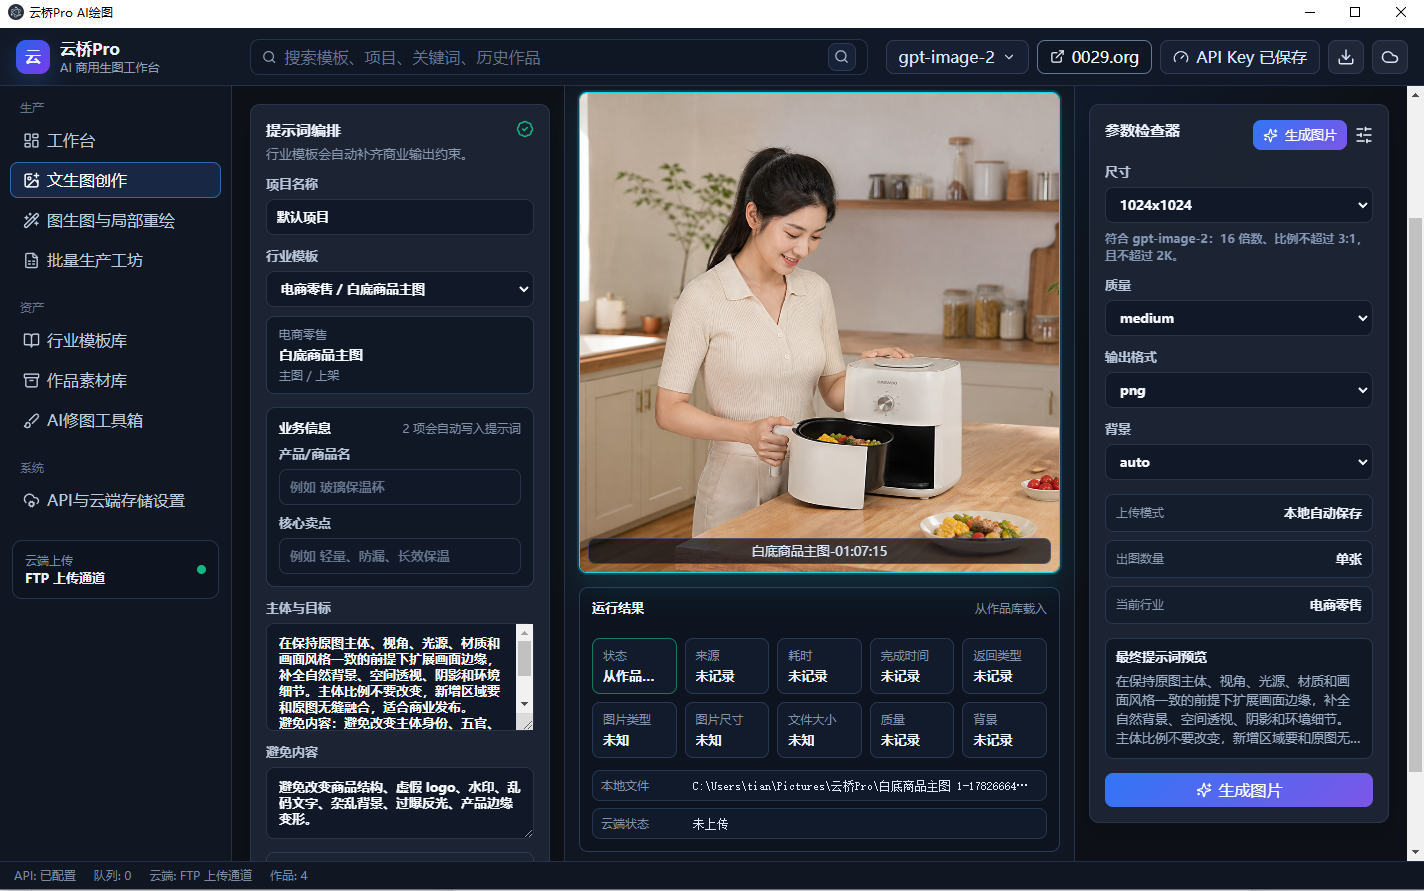The image size is (1424, 891).
Task: Click the 队列: 0 status bar entry
Action: 112,875
